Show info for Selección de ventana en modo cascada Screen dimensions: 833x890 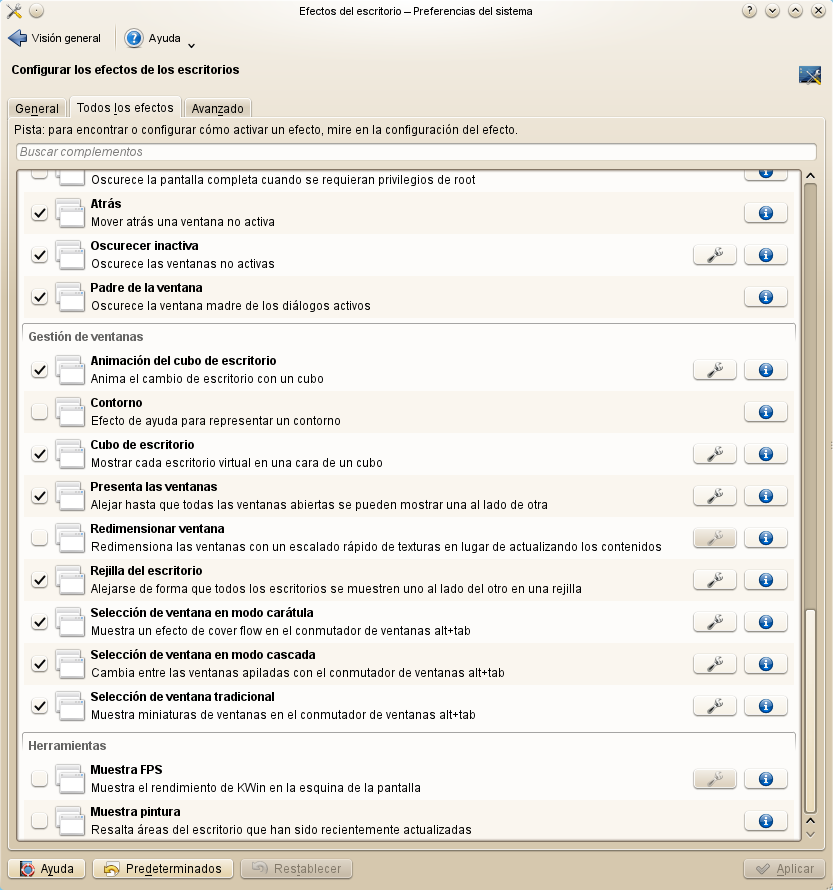coord(765,664)
